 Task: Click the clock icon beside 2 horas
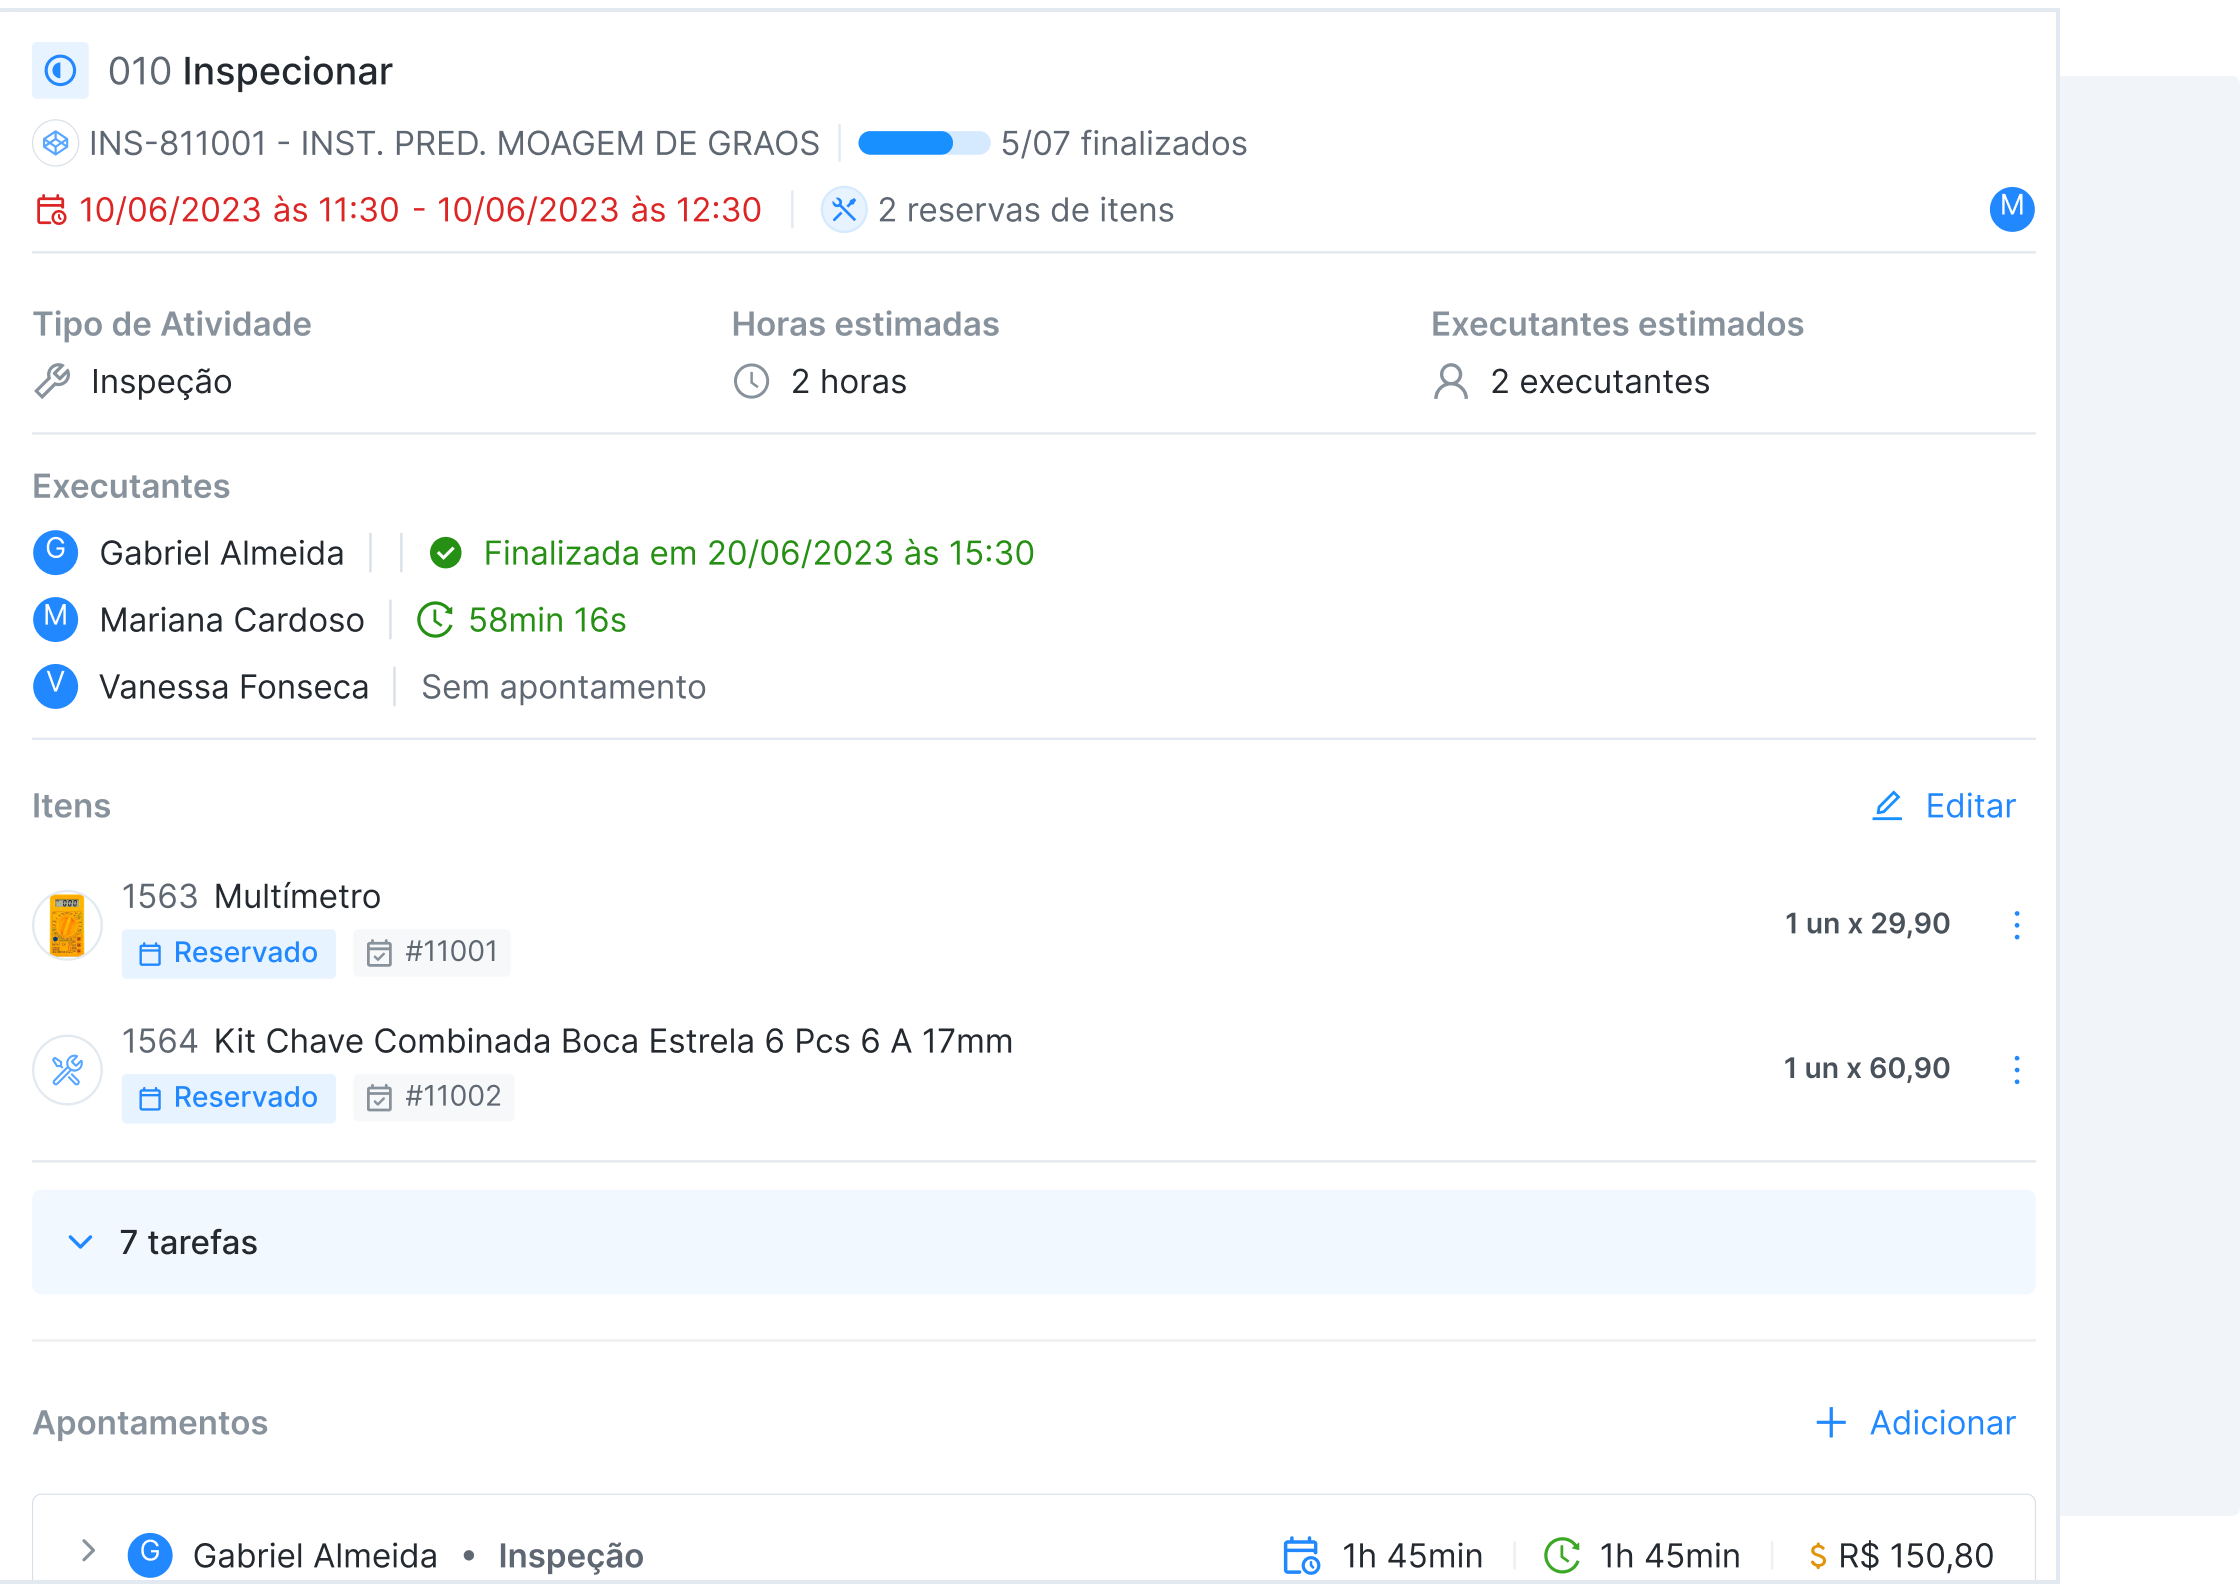tap(751, 382)
